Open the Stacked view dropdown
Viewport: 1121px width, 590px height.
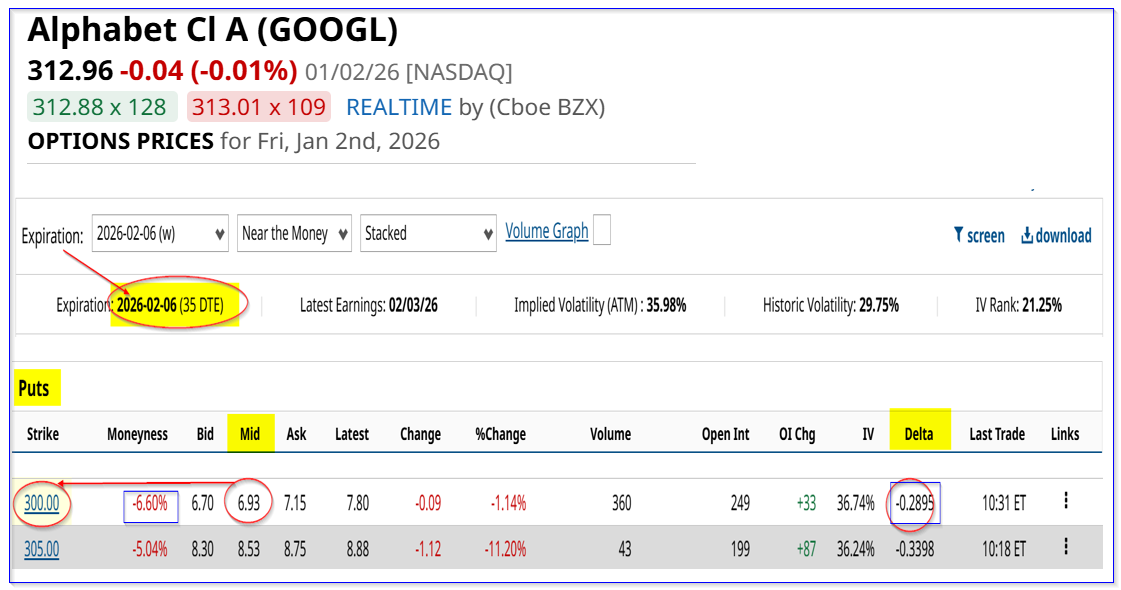click(x=428, y=234)
